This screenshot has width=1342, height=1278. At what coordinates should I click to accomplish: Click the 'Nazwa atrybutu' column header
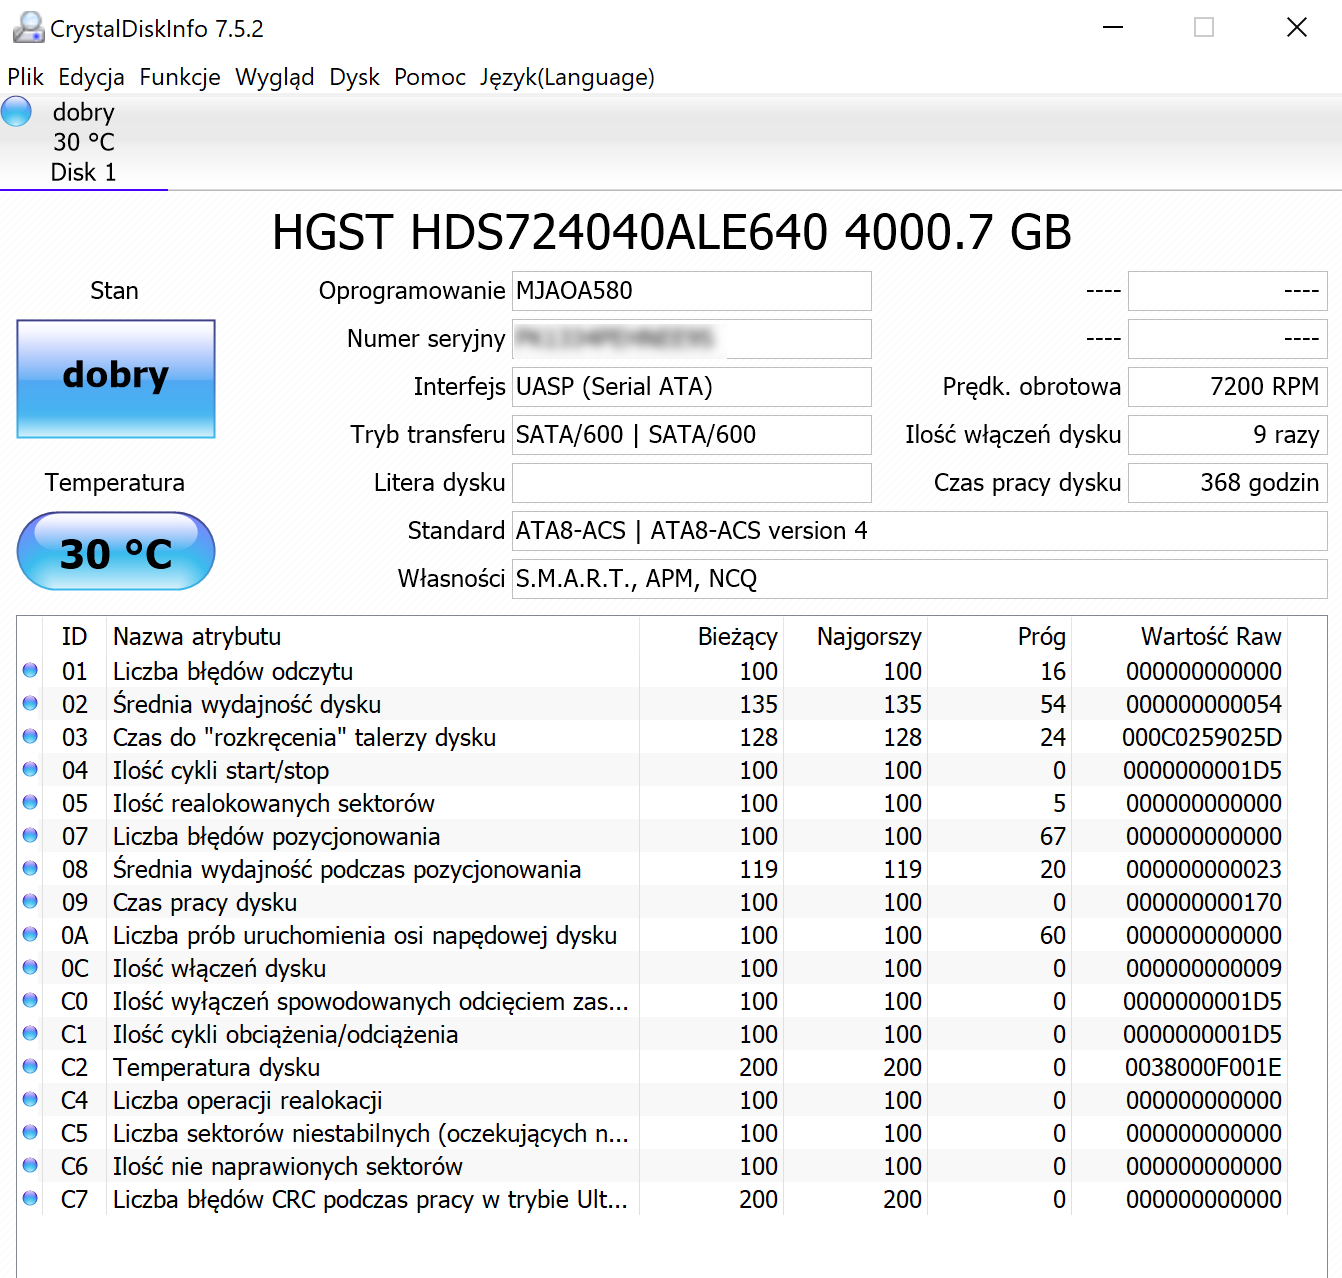(x=372, y=637)
